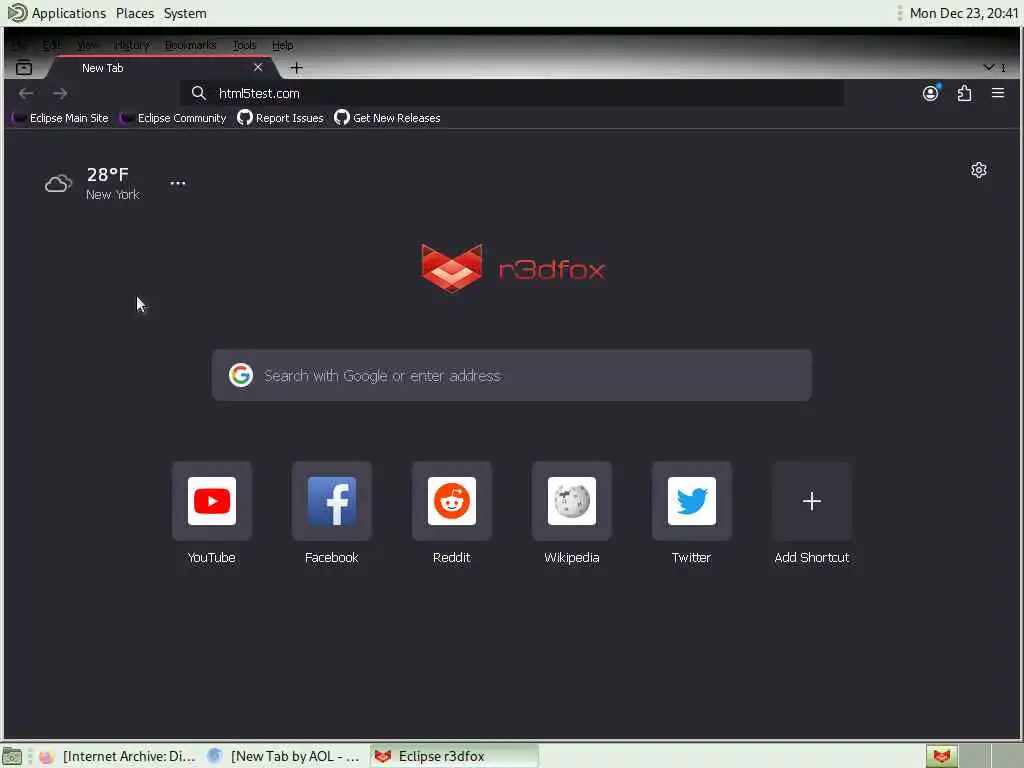Screen dimensions: 1024x768
Task: Open the Edit menu
Action: click(x=51, y=45)
